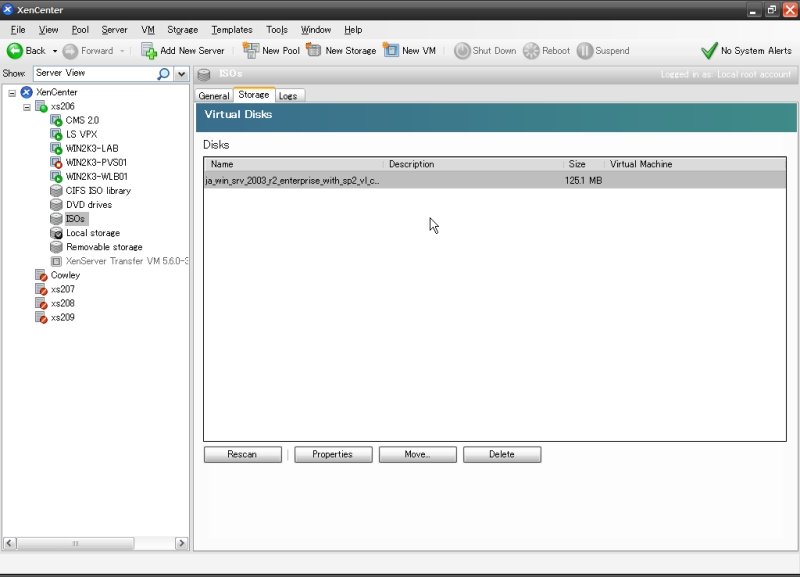
Task: Open the Templates menu
Action: point(232,30)
